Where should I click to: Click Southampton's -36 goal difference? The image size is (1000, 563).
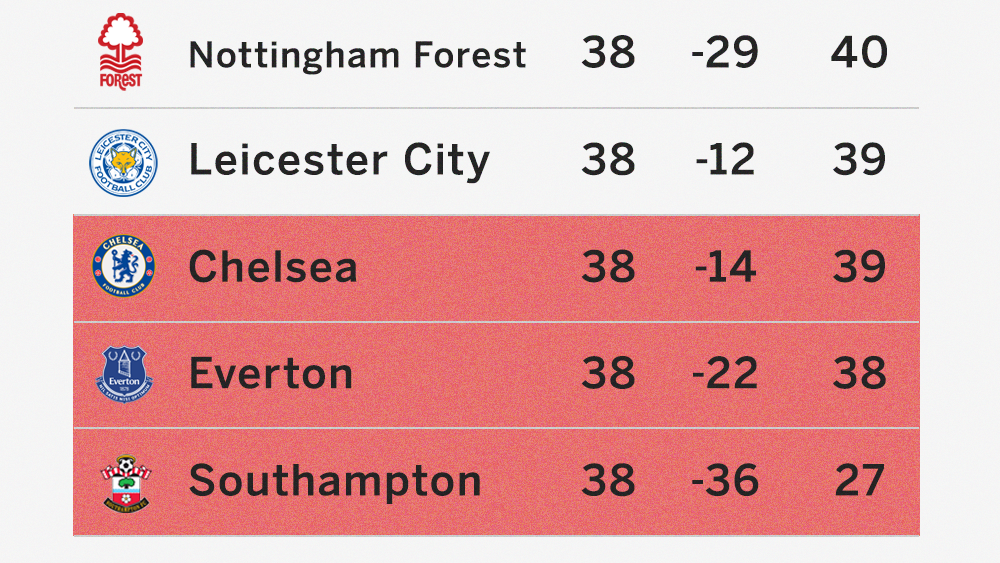(x=725, y=480)
